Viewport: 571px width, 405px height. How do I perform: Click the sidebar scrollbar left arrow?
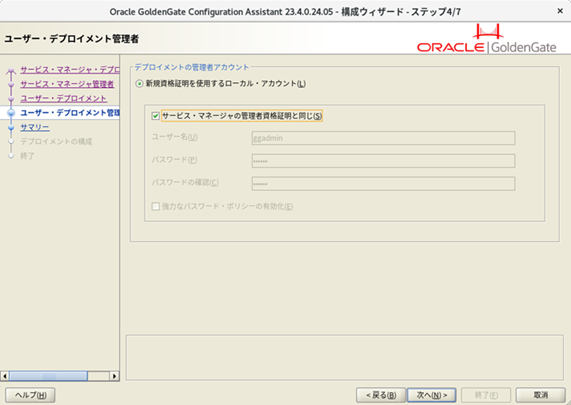pyautogui.click(x=5, y=376)
